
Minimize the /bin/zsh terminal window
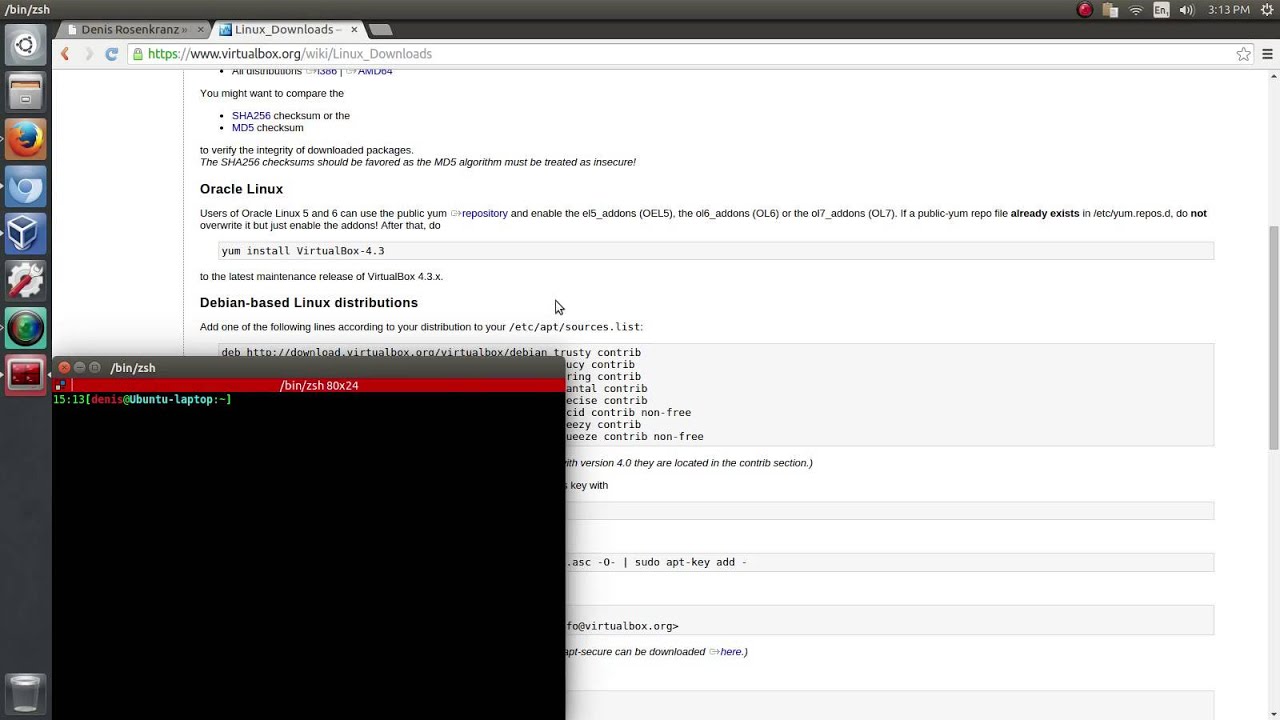[80, 368]
